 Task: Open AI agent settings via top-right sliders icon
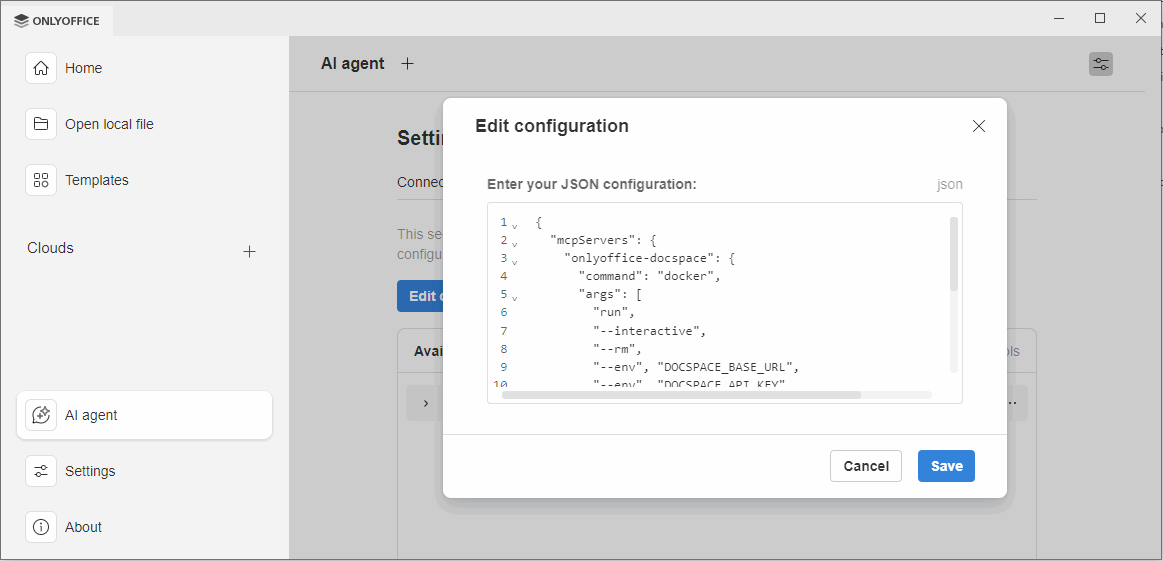pyautogui.click(x=1100, y=64)
